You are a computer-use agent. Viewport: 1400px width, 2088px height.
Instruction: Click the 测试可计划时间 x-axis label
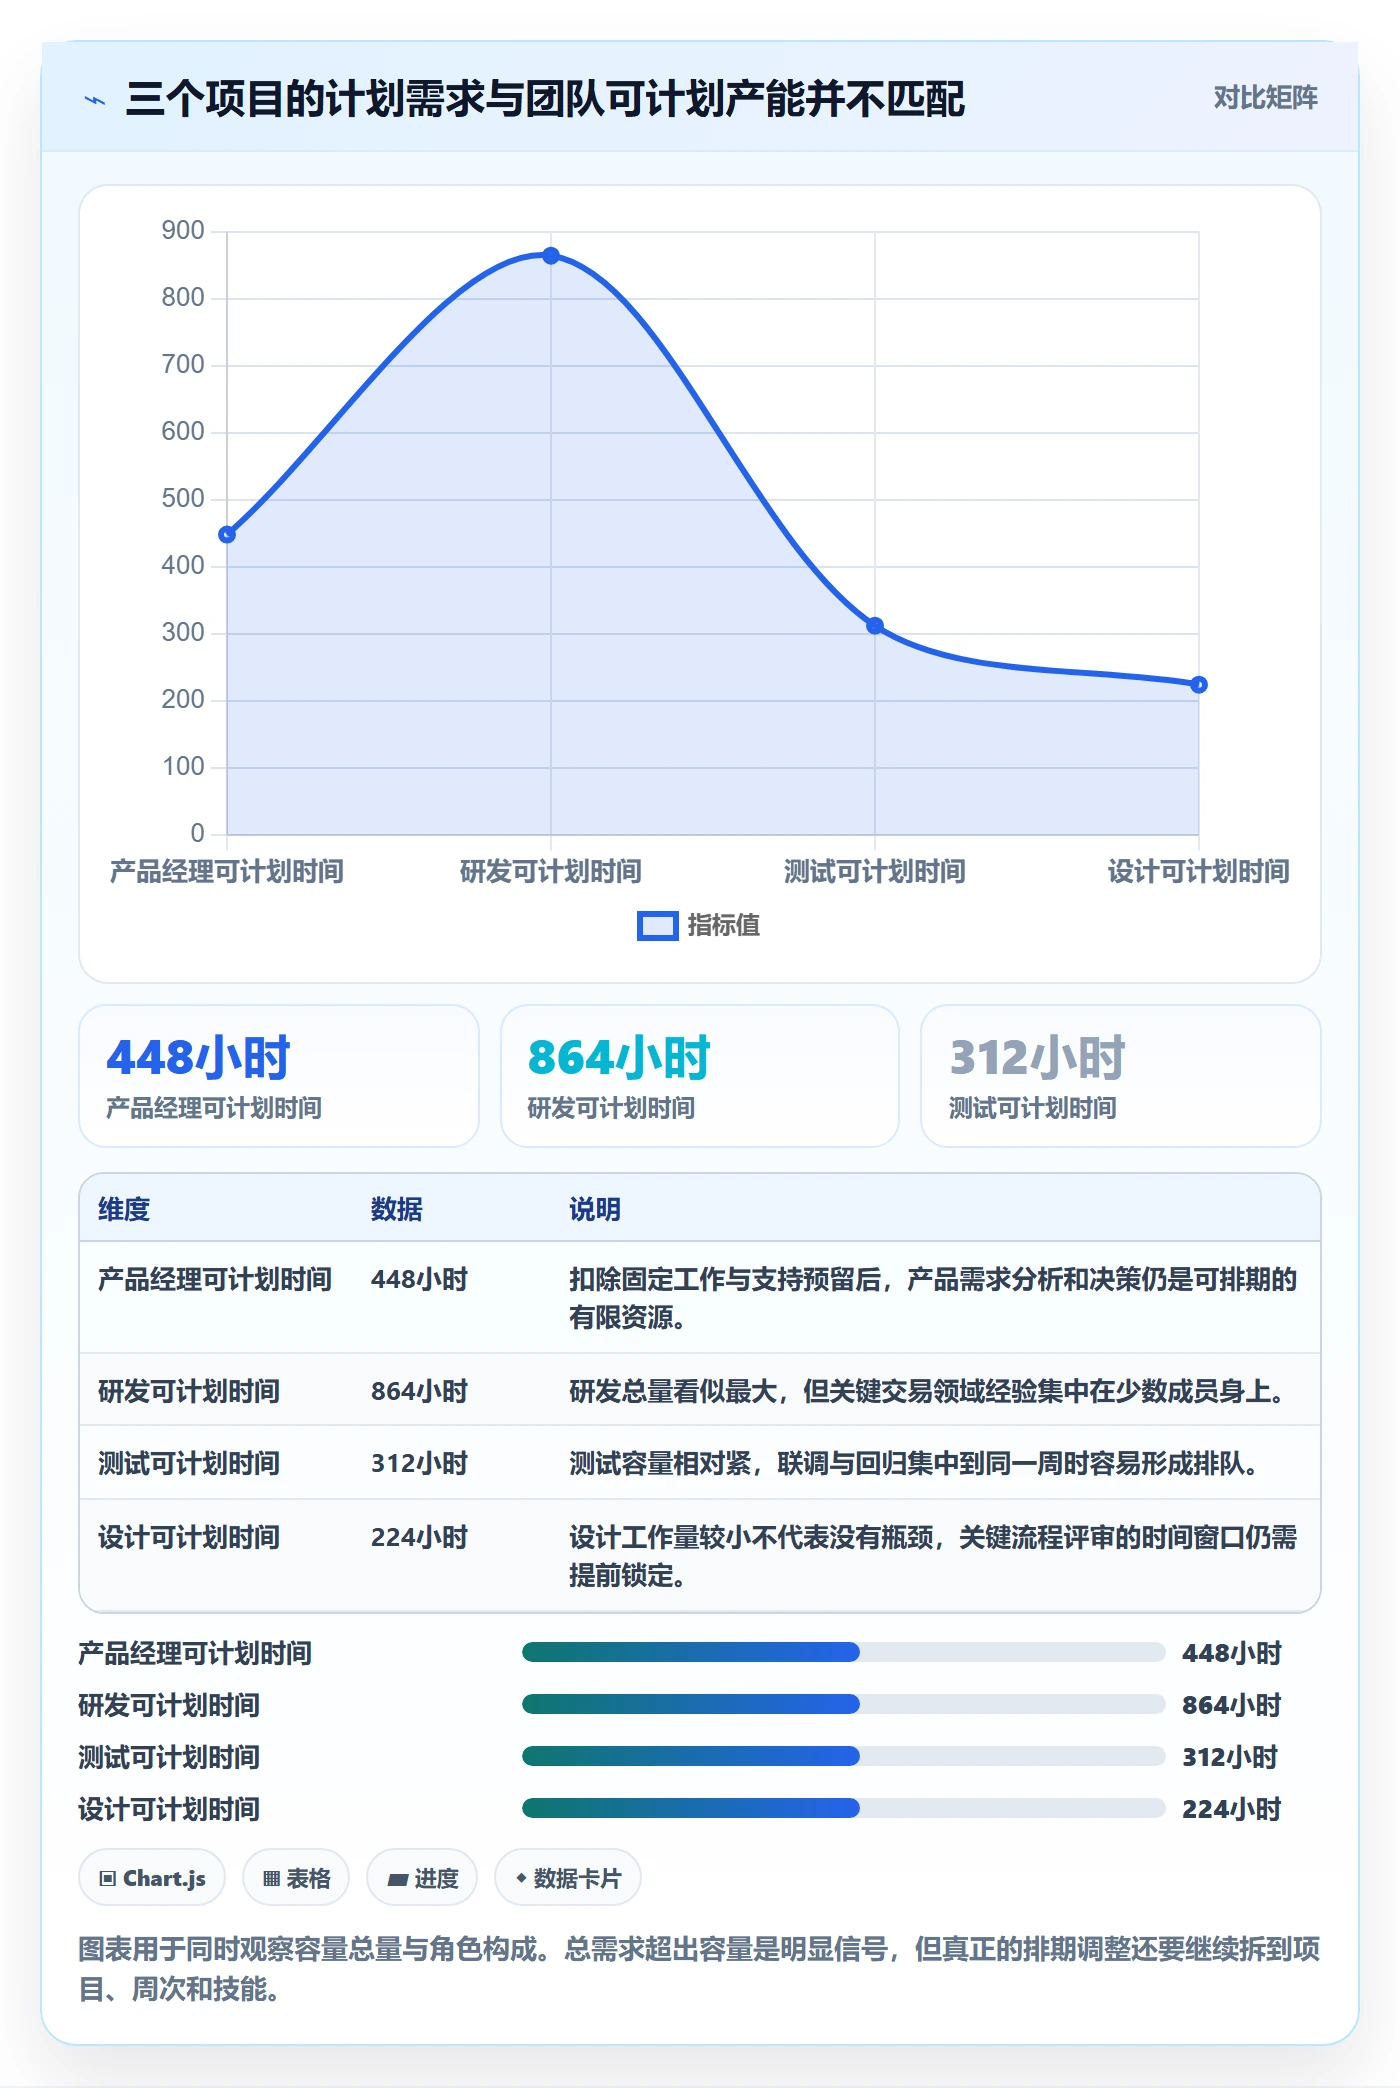tap(875, 871)
